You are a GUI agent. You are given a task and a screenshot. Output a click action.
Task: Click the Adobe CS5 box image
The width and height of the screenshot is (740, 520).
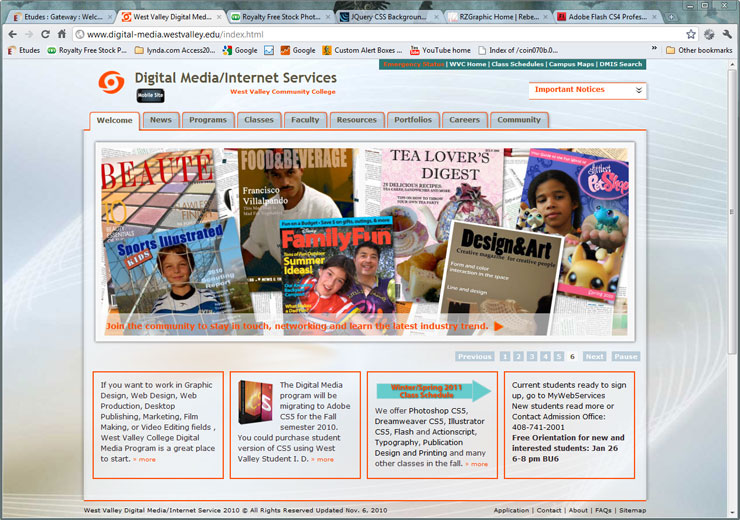click(256, 402)
